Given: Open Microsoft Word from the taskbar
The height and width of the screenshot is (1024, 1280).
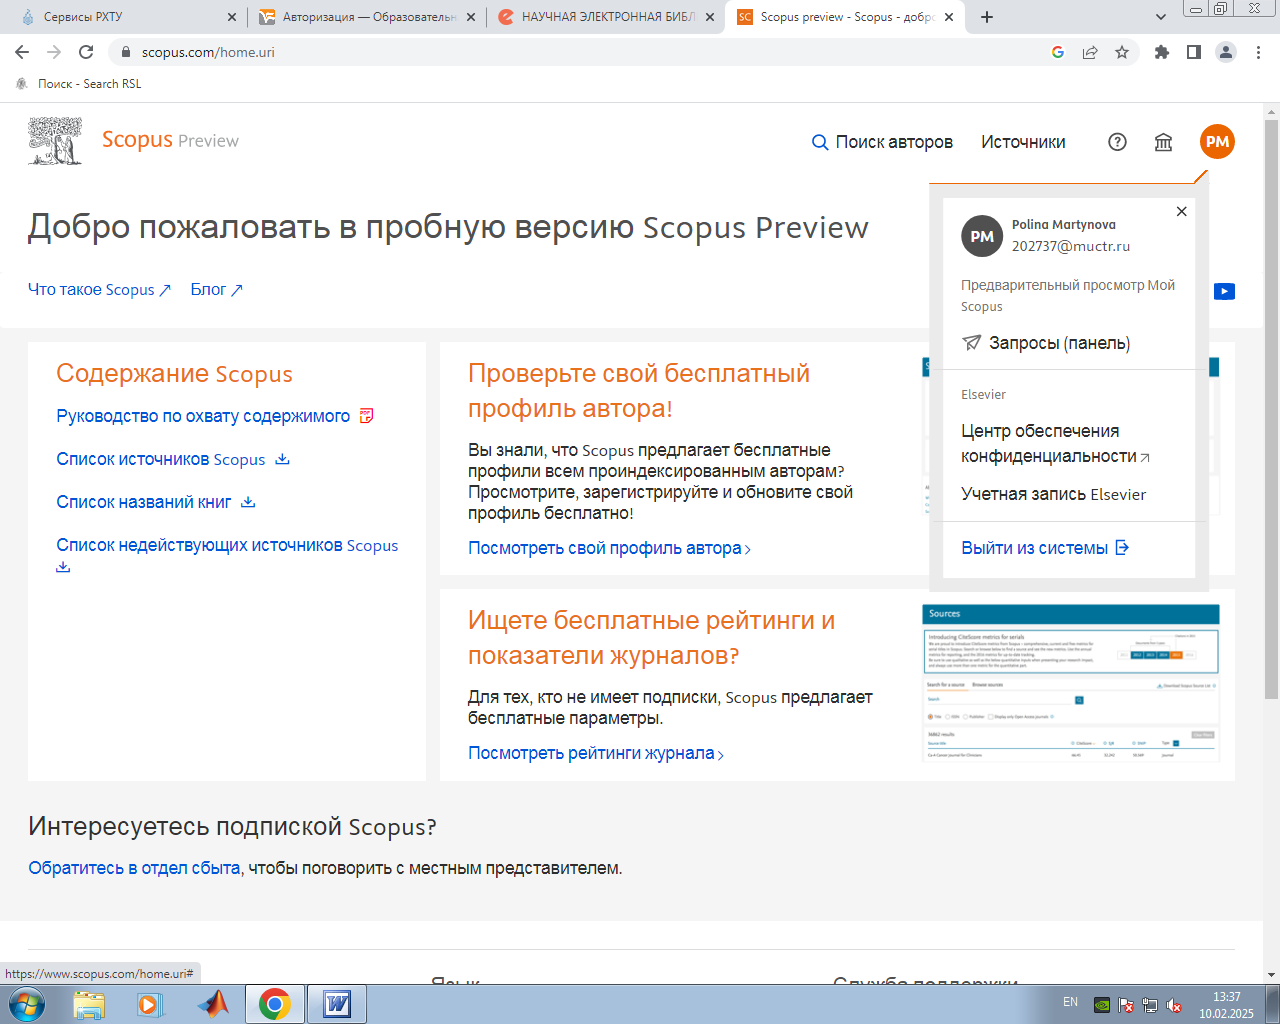Looking at the screenshot, I should [337, 1003].
